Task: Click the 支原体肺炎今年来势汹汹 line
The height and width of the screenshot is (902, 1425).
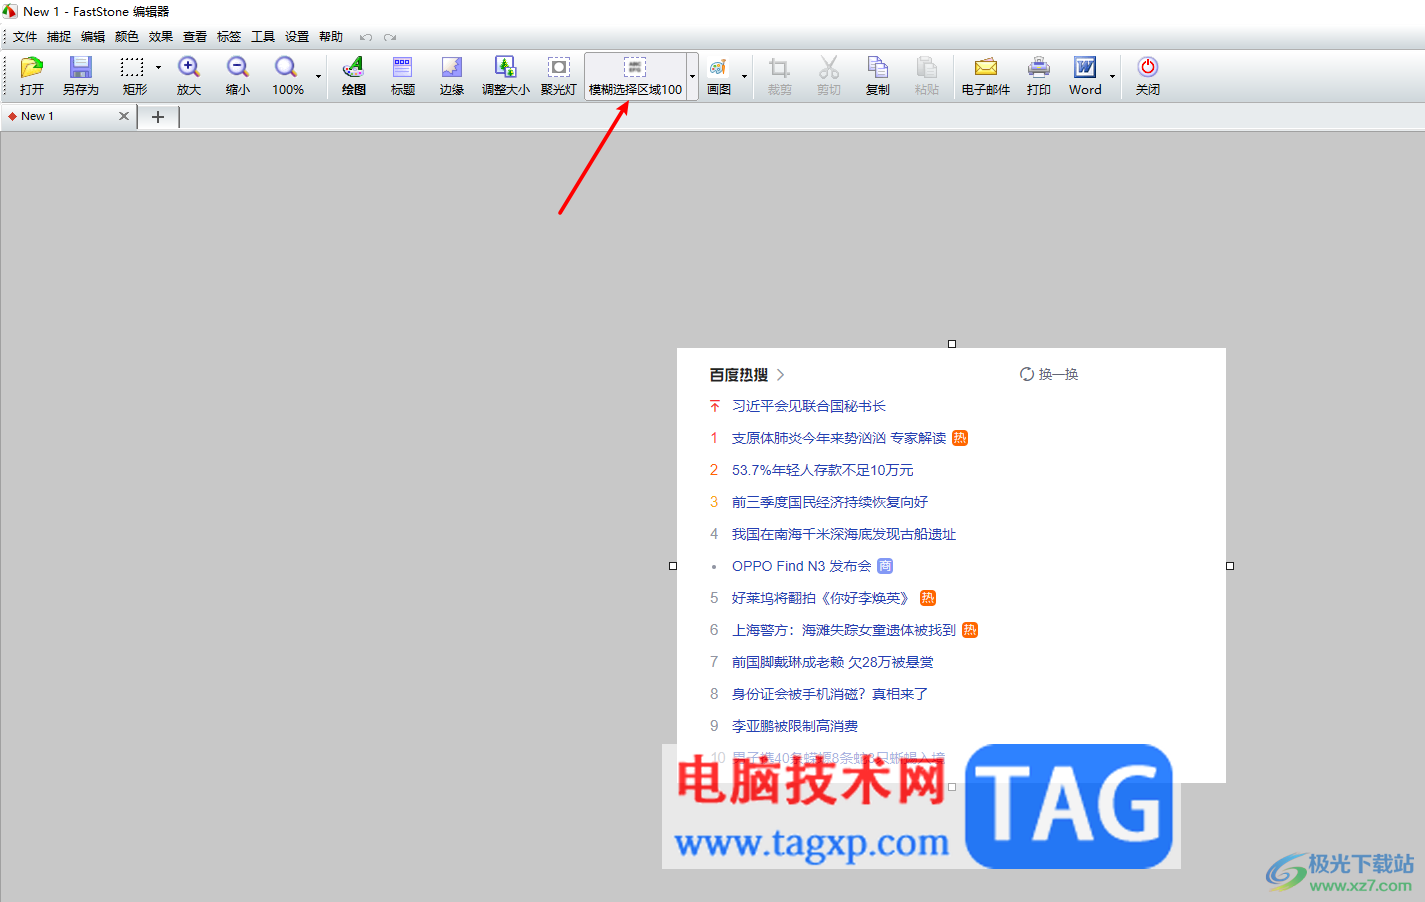Action: click(839, 438)
